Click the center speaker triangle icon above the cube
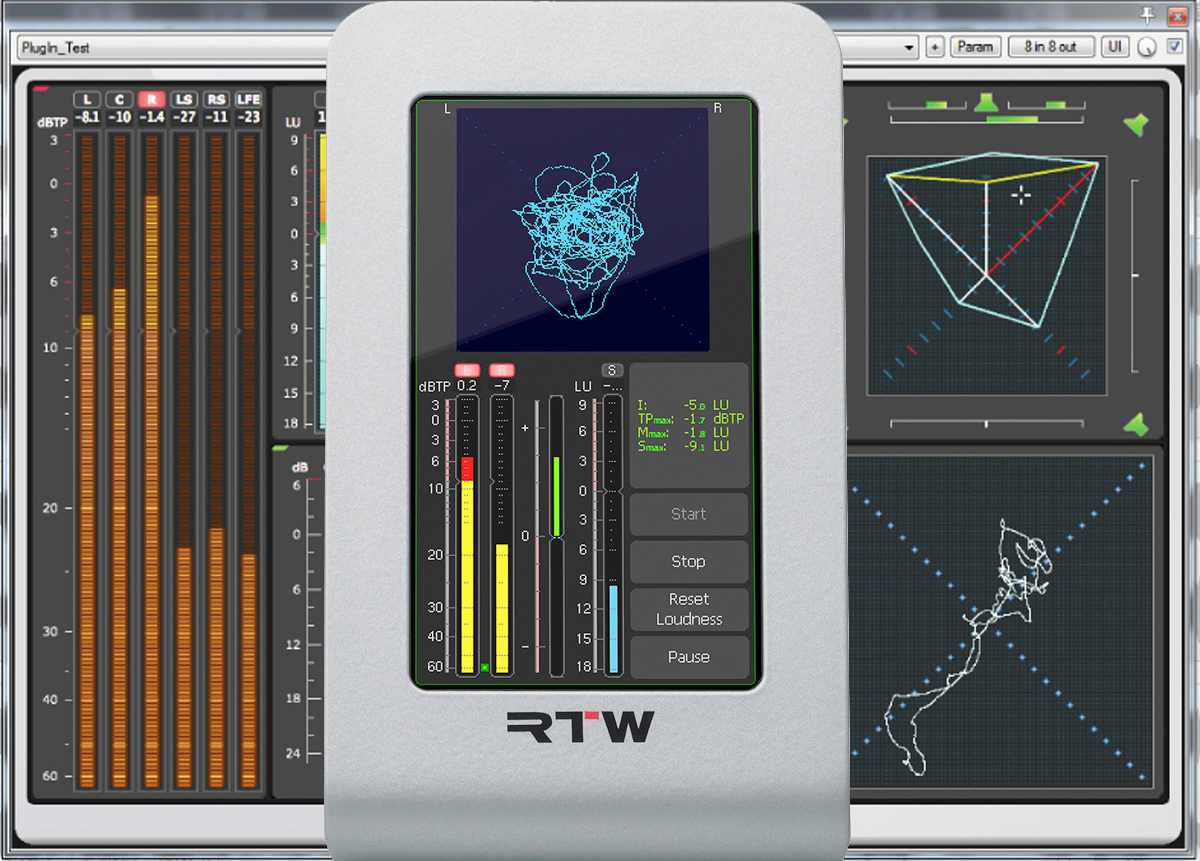 [986, 102]
